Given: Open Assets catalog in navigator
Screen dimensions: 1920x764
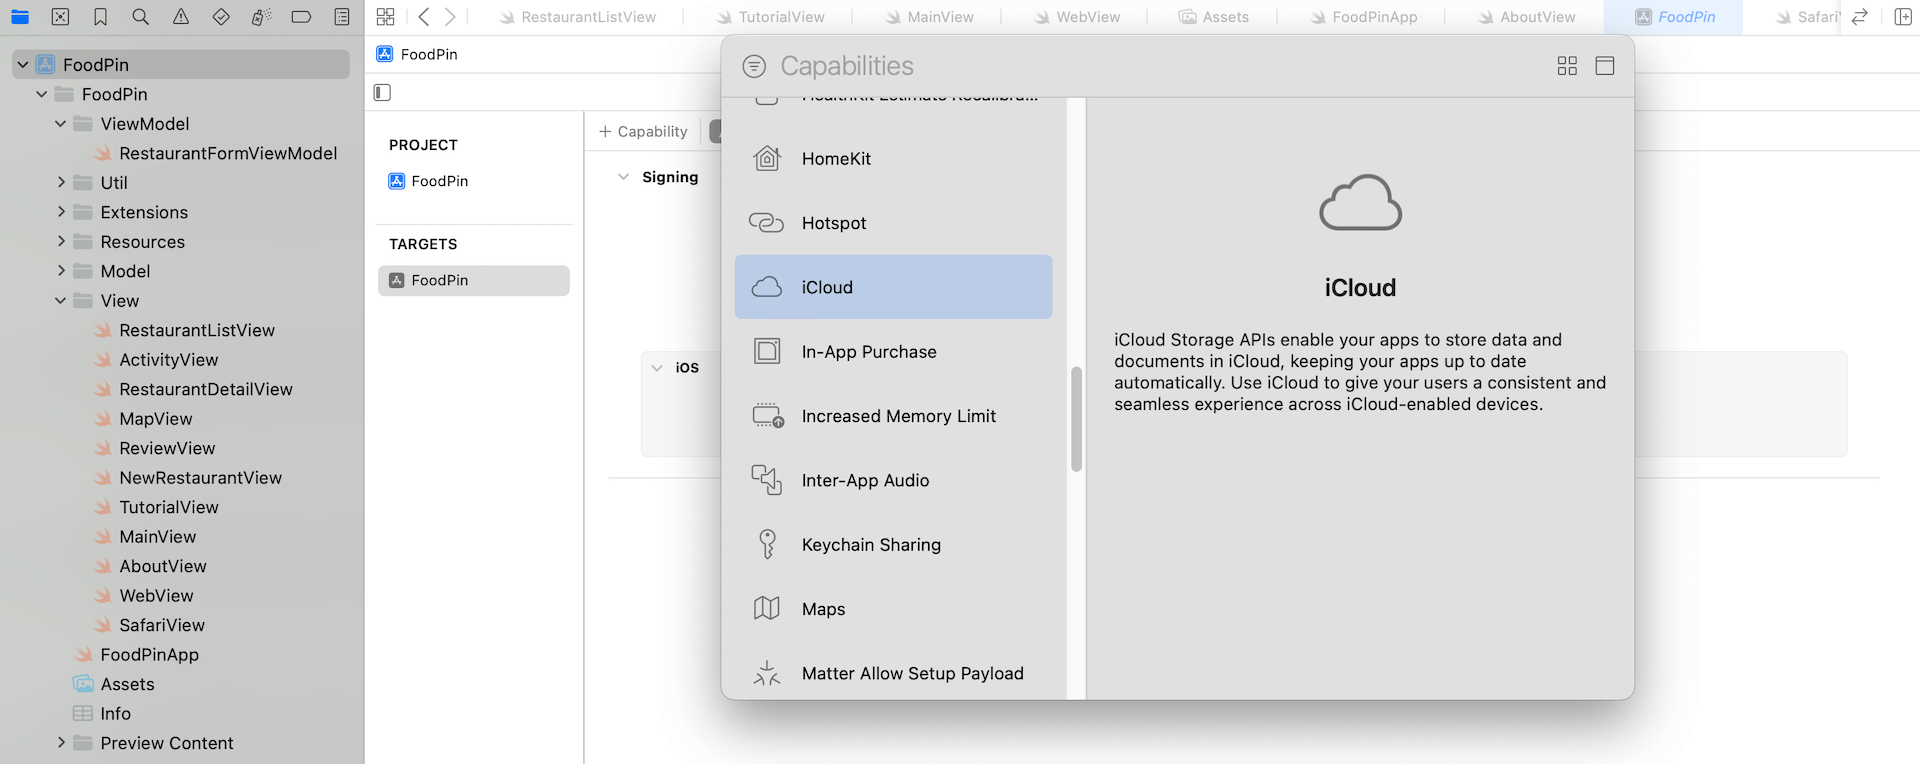Looking at the screenshot, I should (x=115, y=684).
